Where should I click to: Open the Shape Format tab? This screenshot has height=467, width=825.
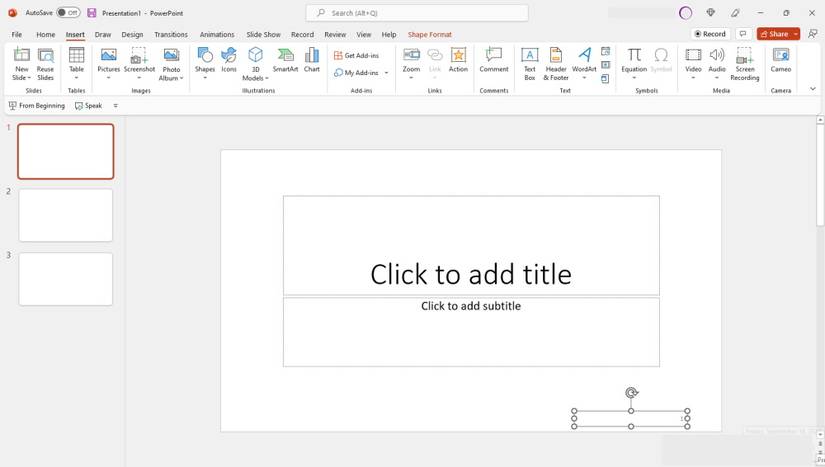click(x=429, y=34)
